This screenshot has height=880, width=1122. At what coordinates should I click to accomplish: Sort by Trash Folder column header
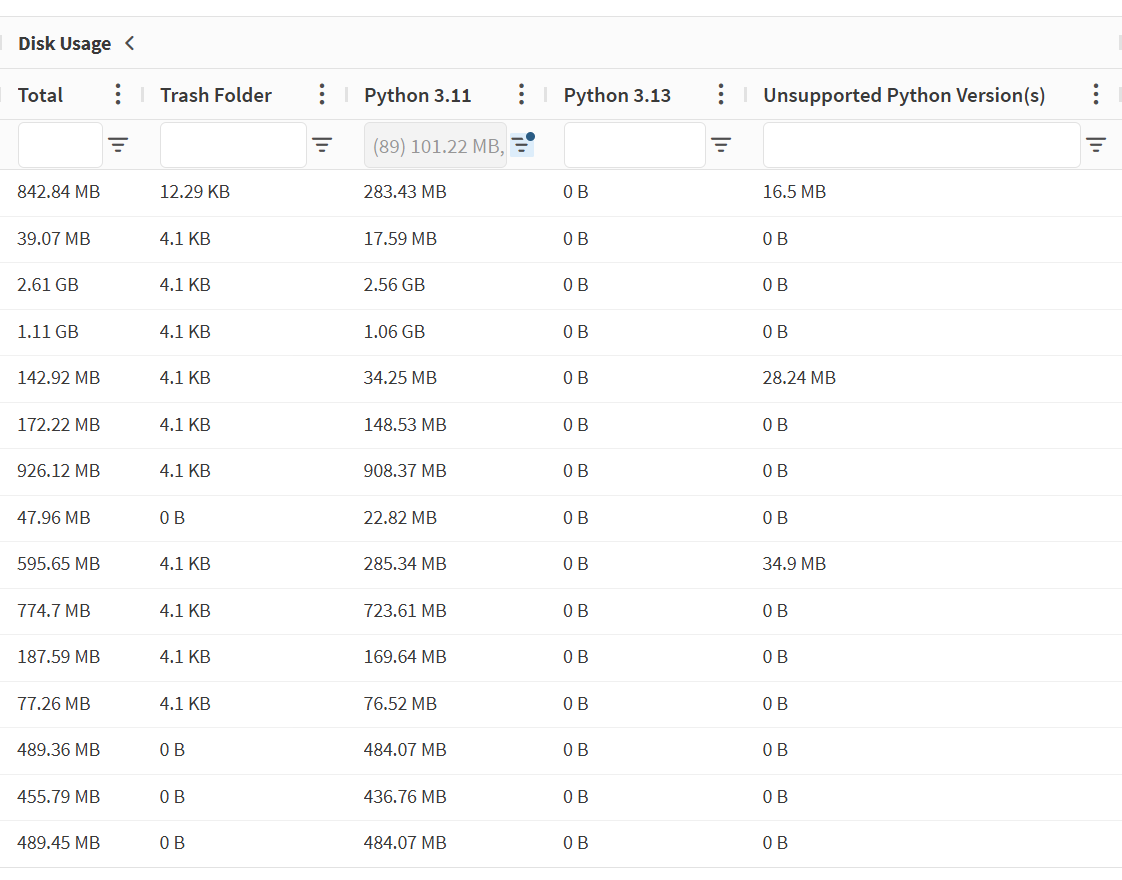215,95
